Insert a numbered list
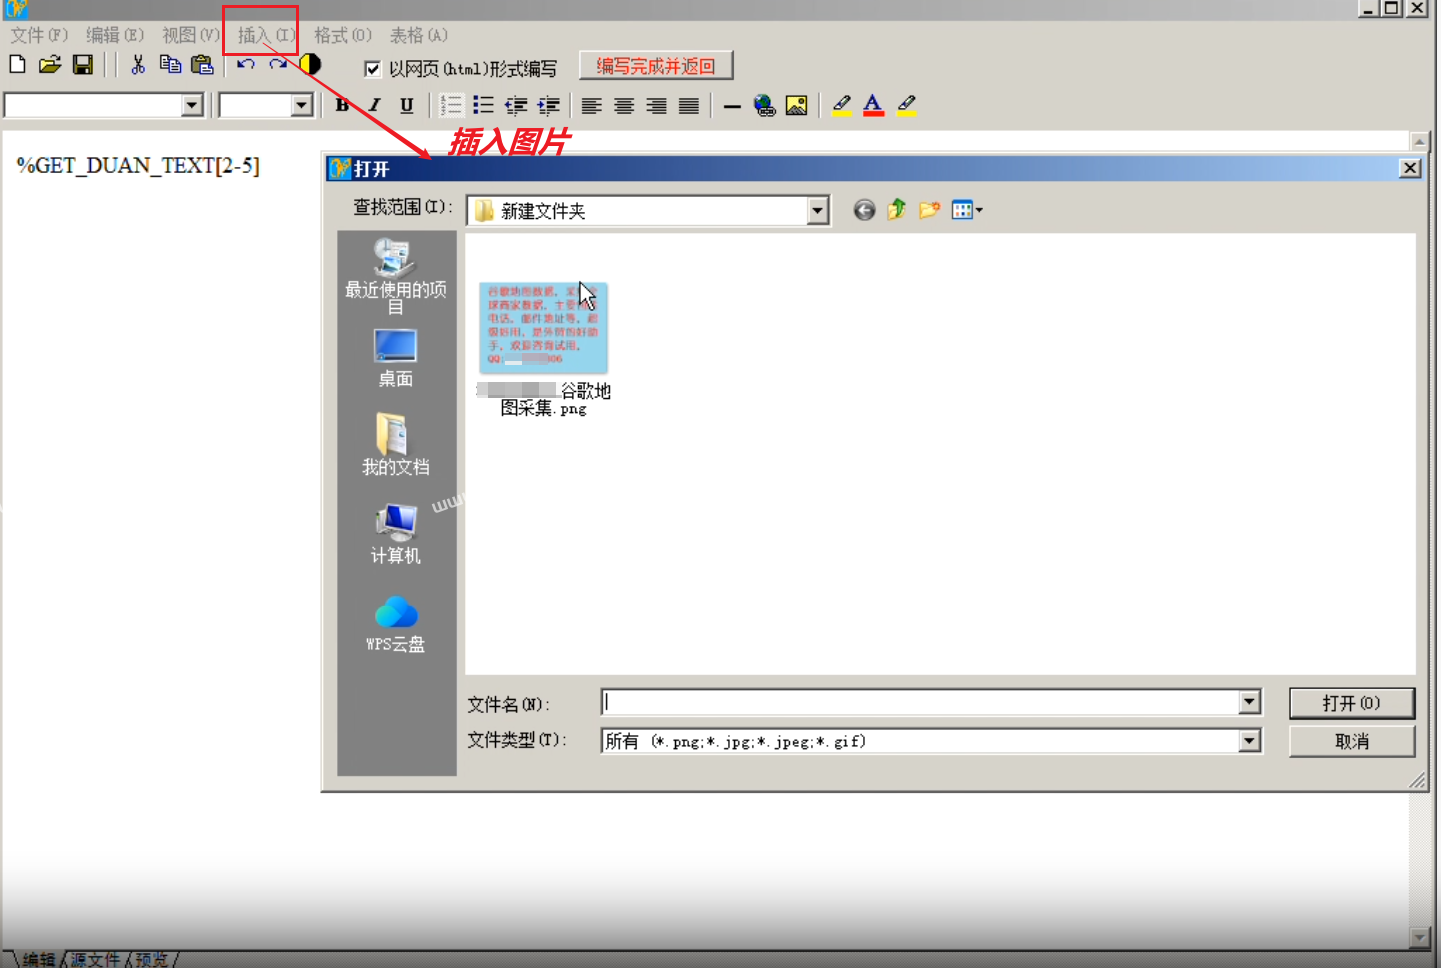 click(x=451, y=105)
